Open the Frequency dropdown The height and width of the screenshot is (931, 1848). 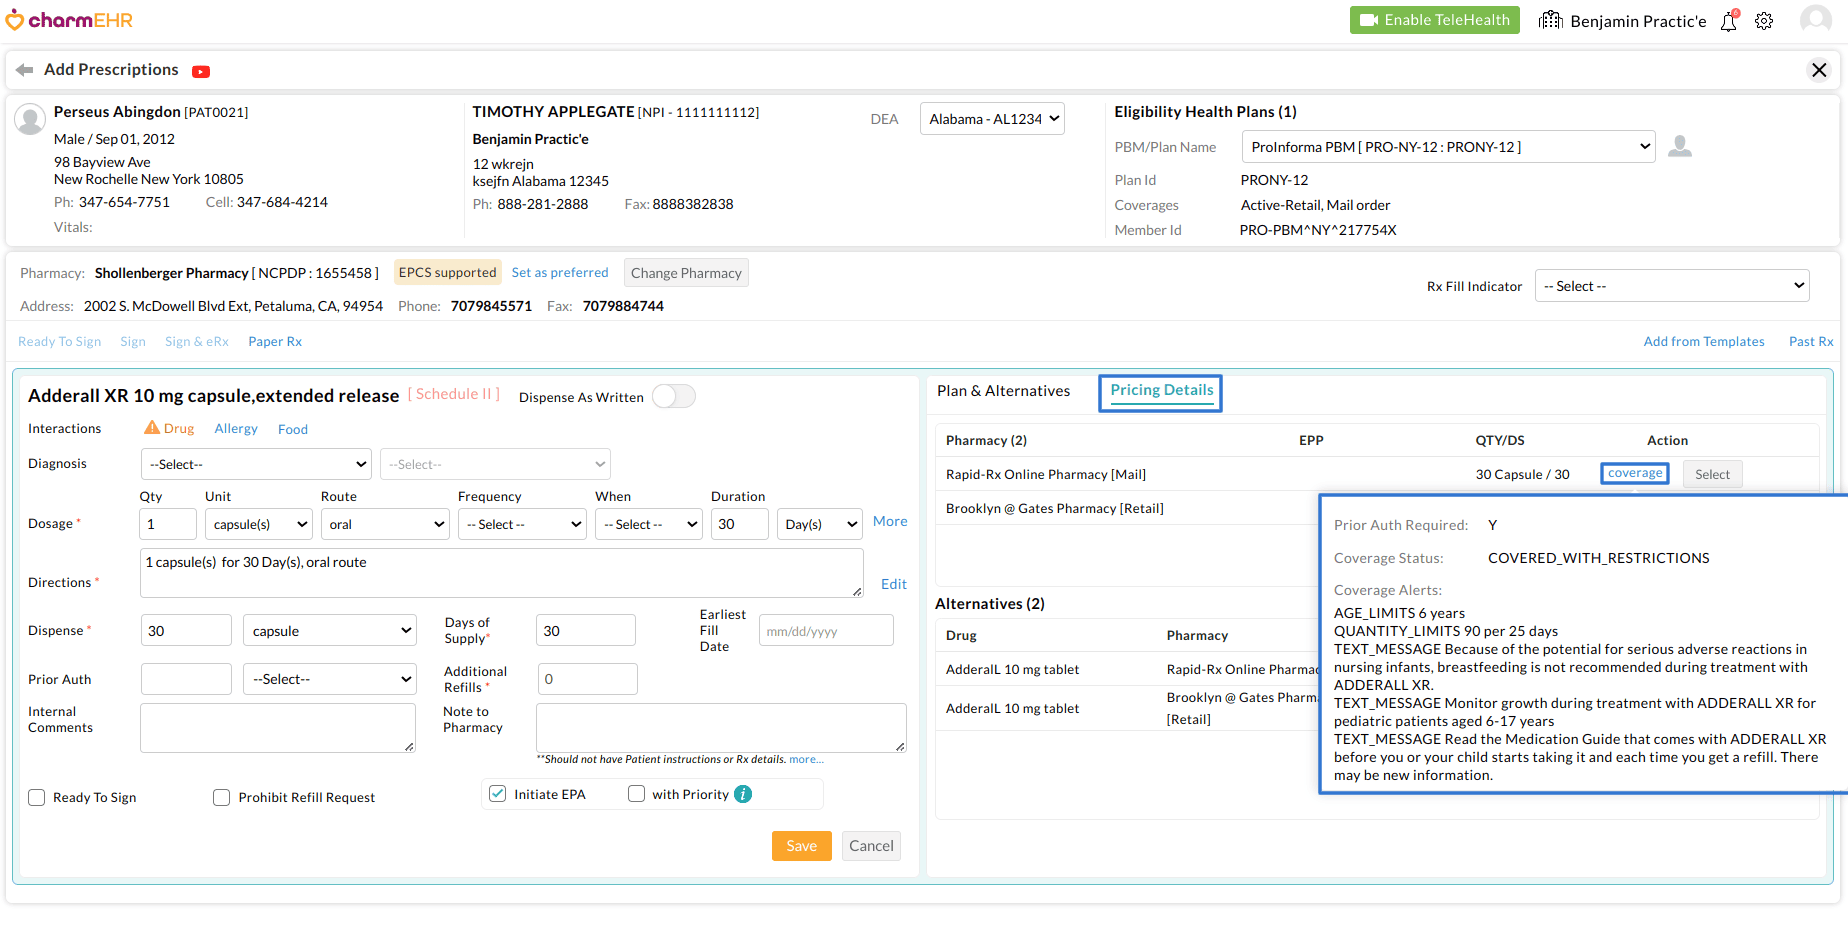[523, 524]
